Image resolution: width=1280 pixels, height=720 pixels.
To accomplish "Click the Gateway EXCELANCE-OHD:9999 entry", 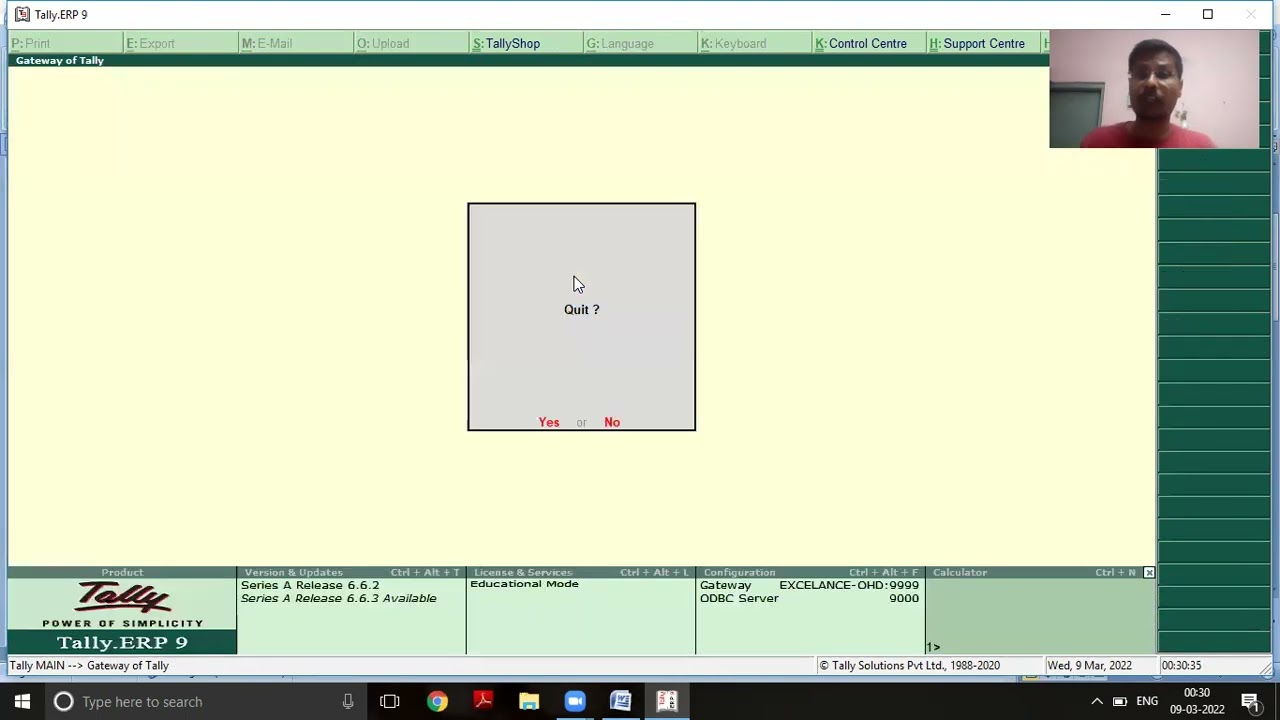I will click(809, 585).
